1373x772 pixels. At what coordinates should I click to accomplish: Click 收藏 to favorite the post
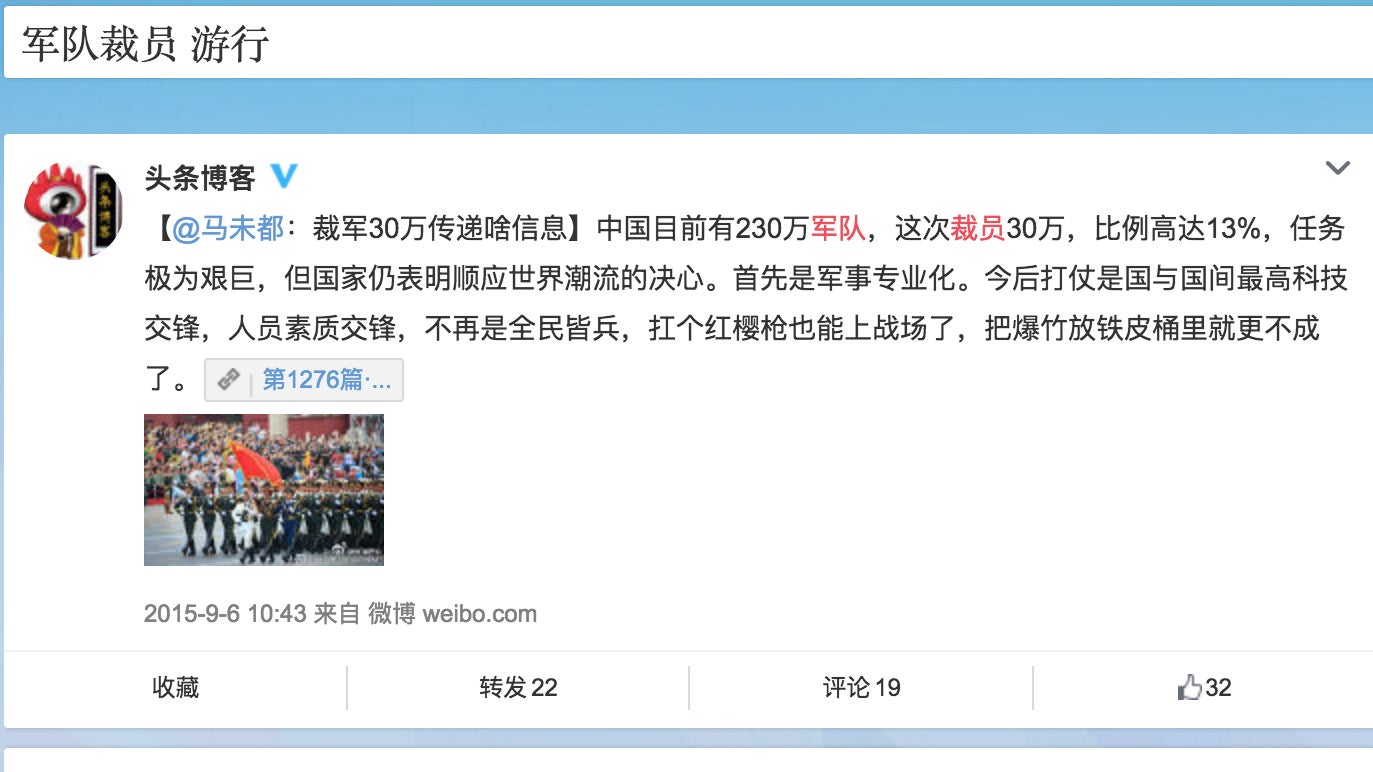[176, 688]
